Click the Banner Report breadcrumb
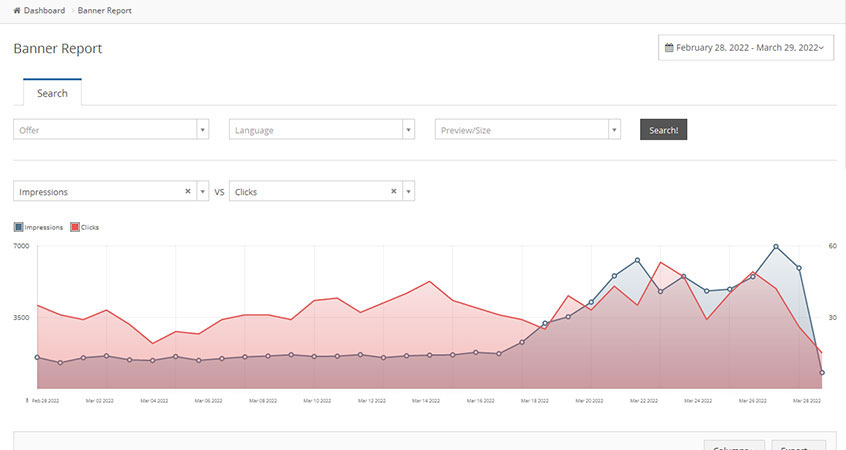This screenshot has width=846, height=450. (104, 11)
